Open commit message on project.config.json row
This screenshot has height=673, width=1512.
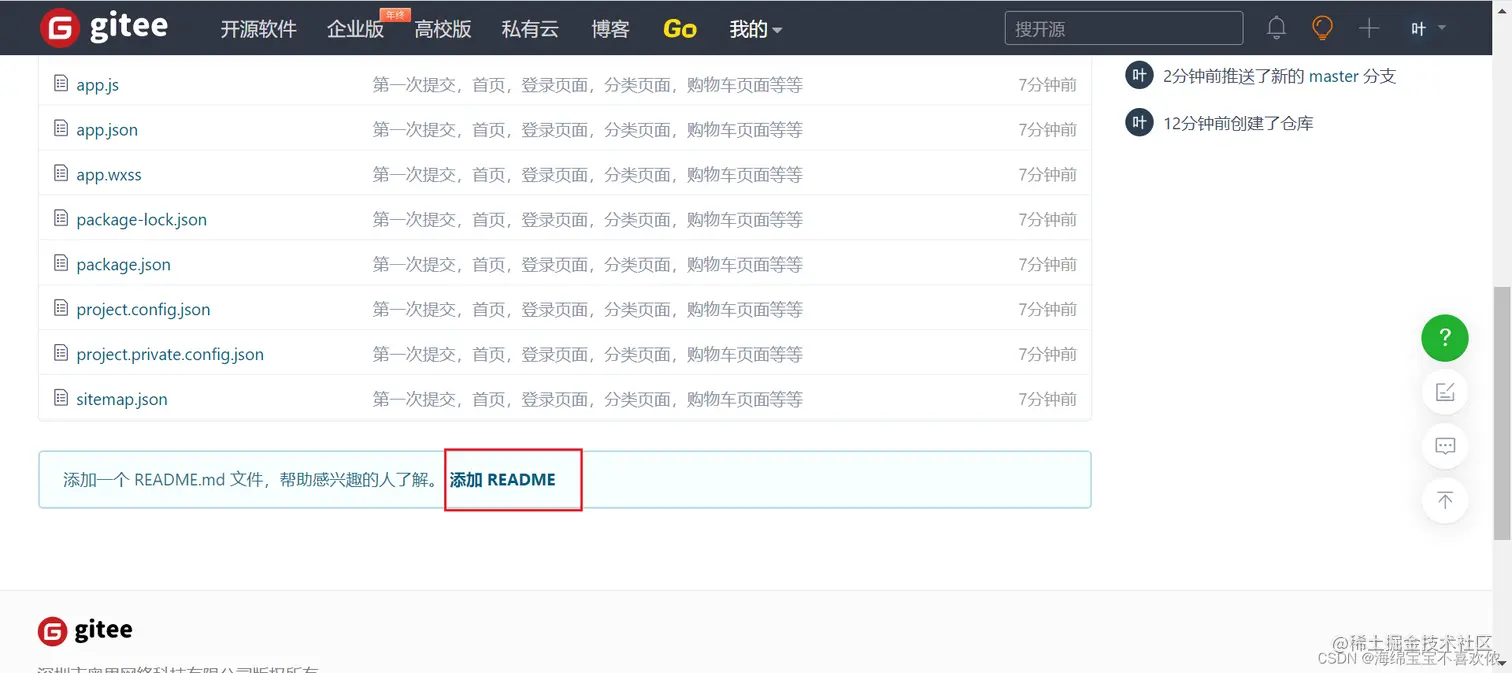coord(588,310)
